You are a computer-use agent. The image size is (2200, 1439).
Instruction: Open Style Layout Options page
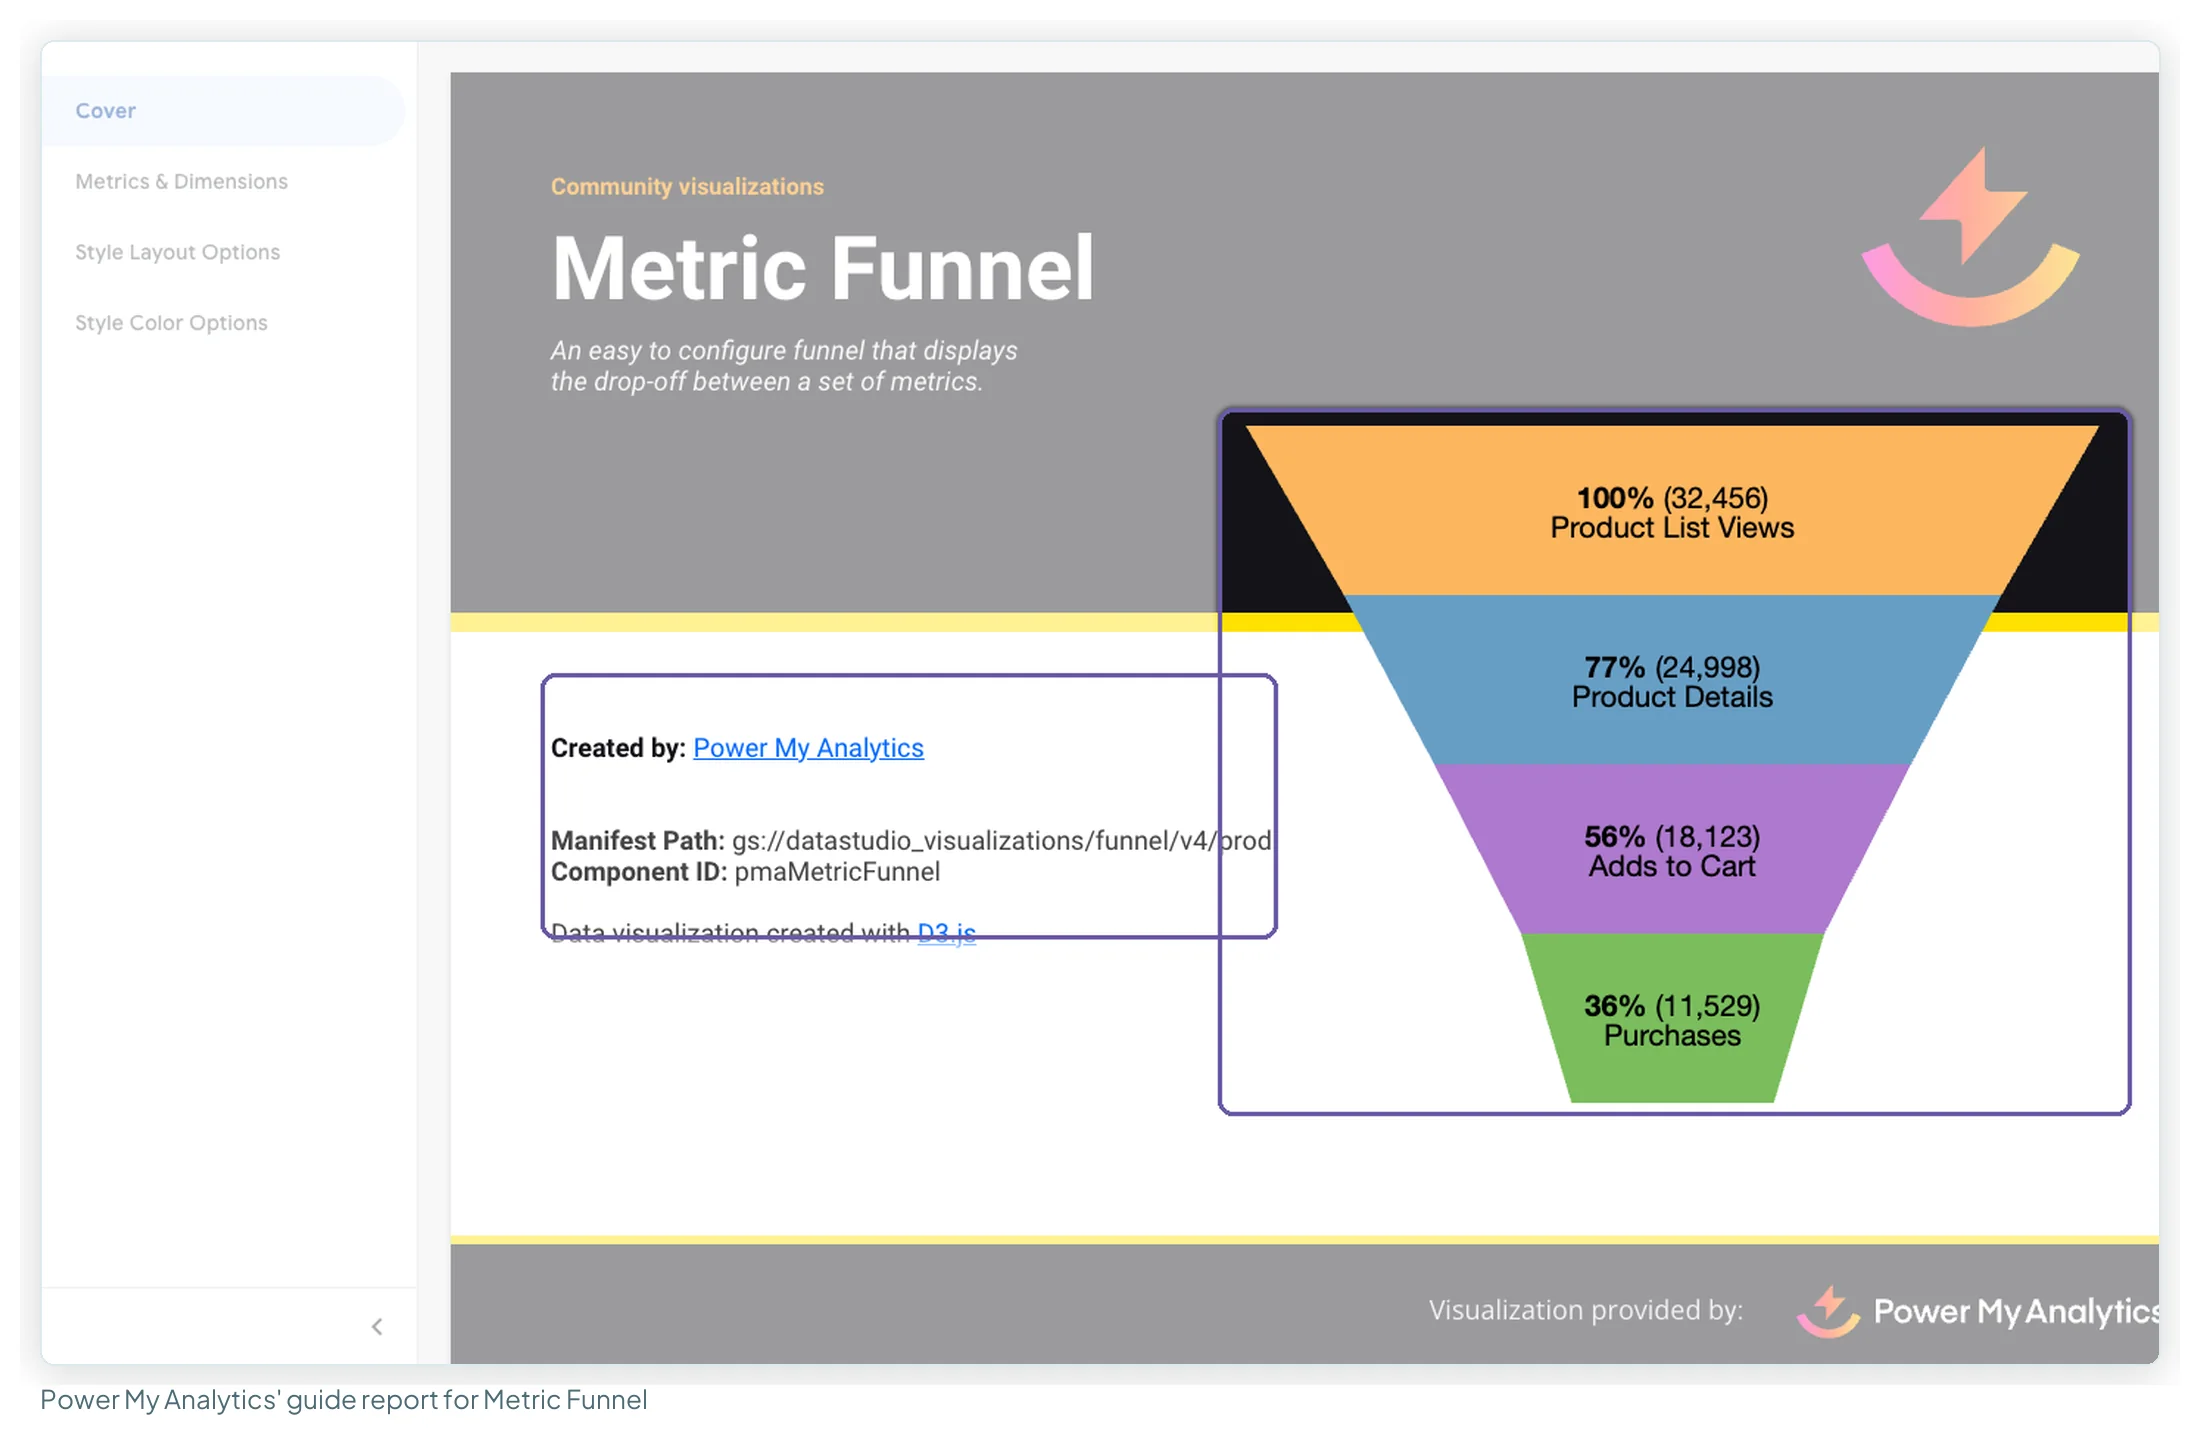pyautogui.click(x=177, y=252)
